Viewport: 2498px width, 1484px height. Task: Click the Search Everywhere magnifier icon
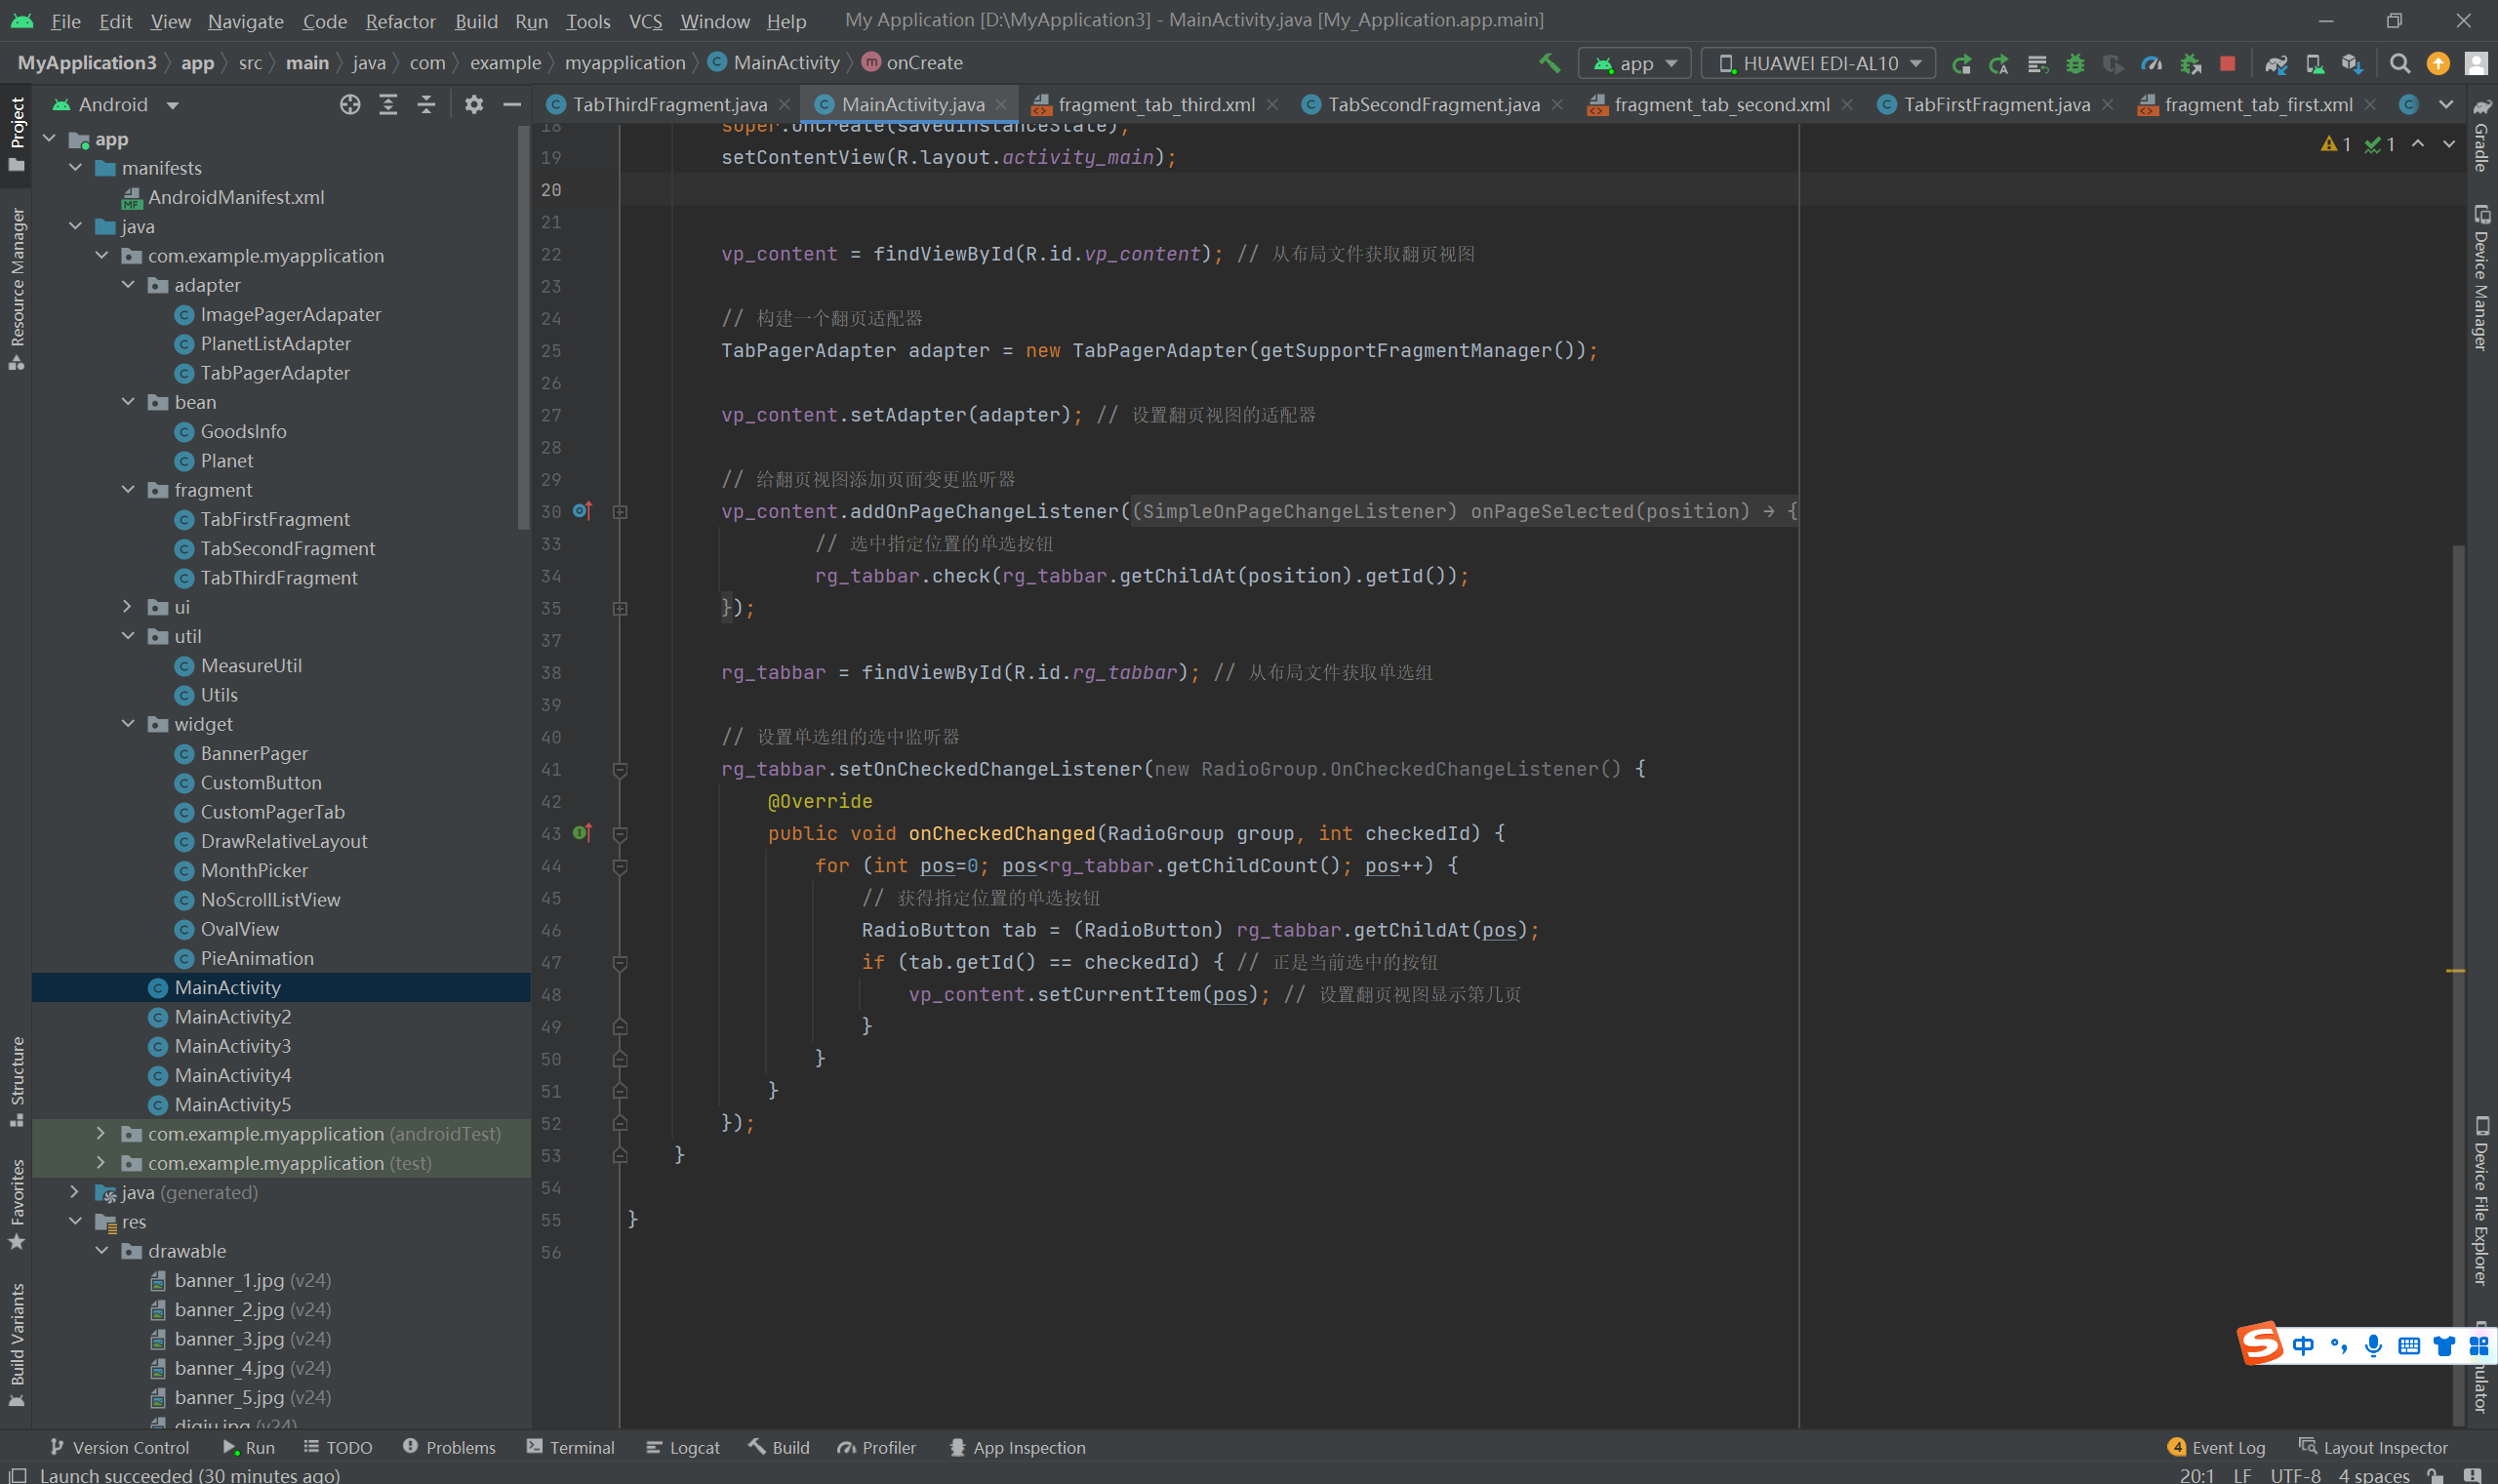coord(2399,63)
